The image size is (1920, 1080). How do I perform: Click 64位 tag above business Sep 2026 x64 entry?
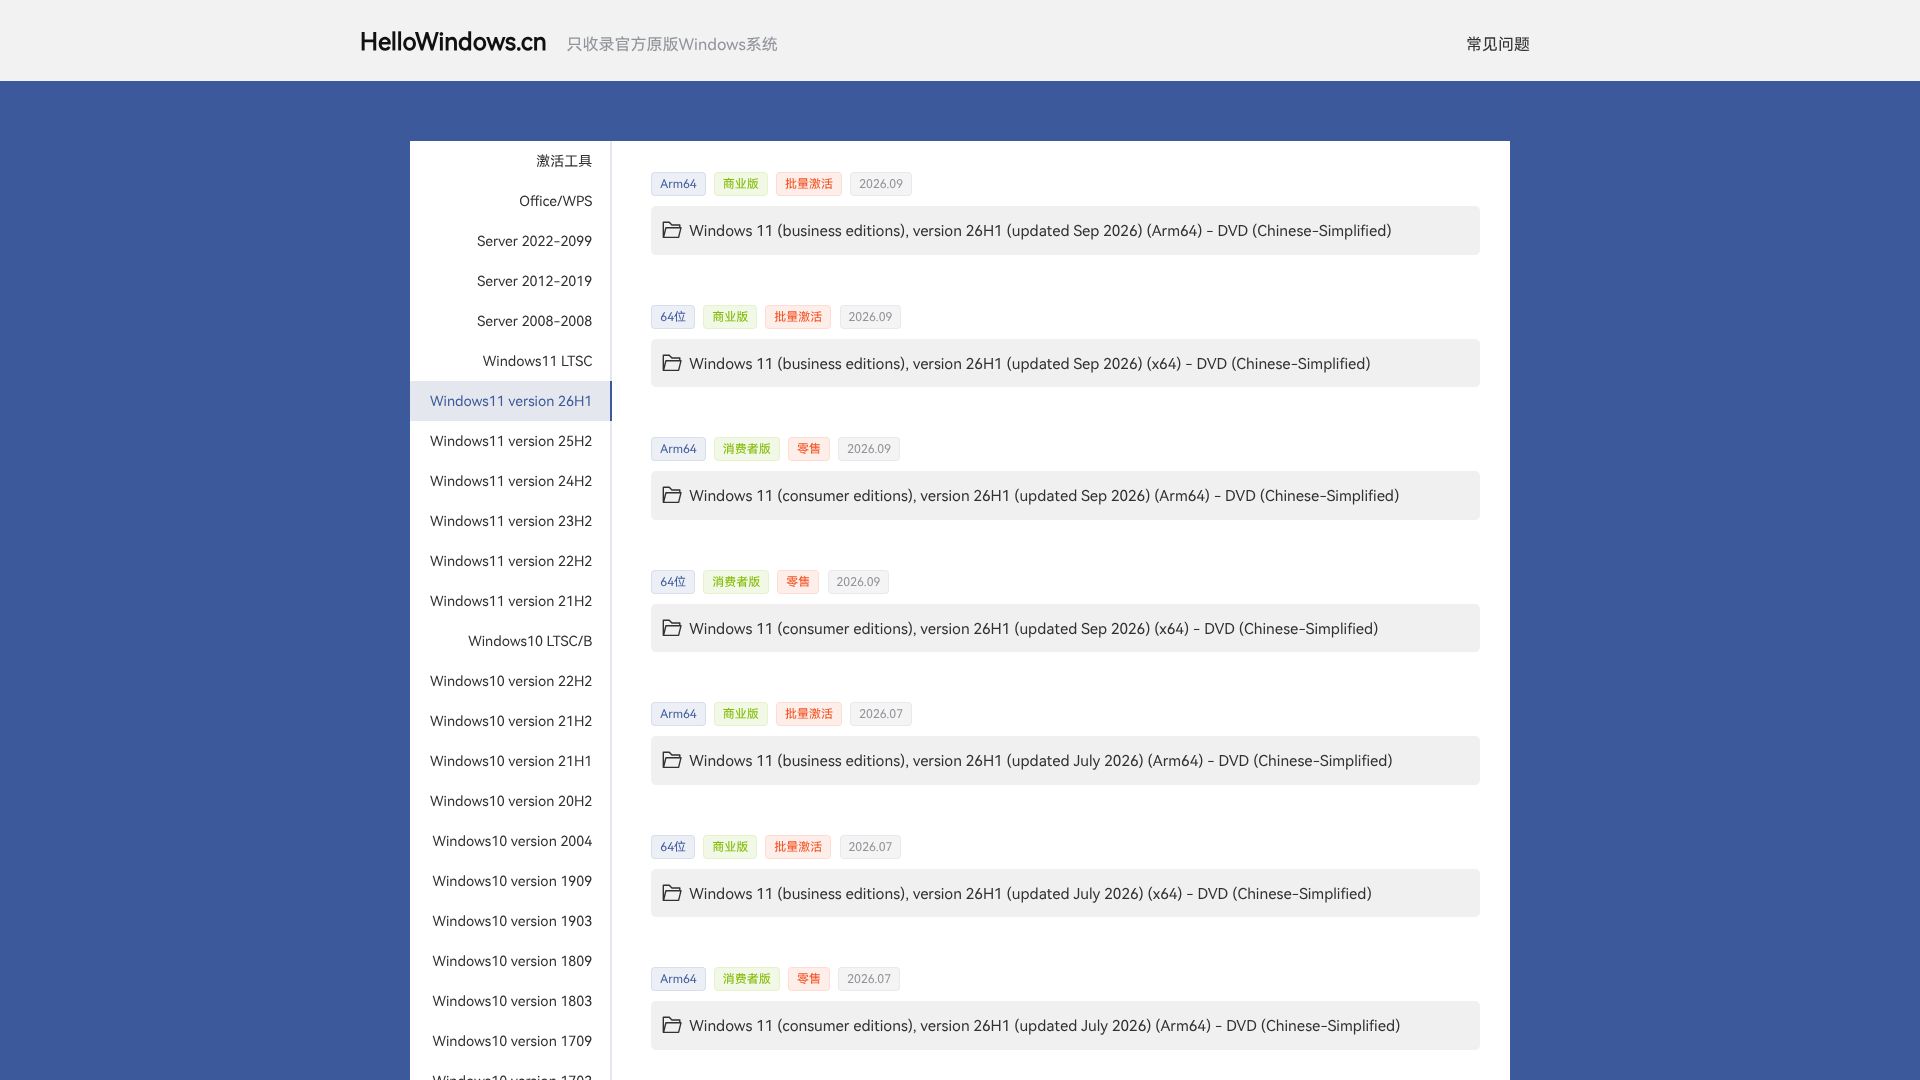[673, 317]
